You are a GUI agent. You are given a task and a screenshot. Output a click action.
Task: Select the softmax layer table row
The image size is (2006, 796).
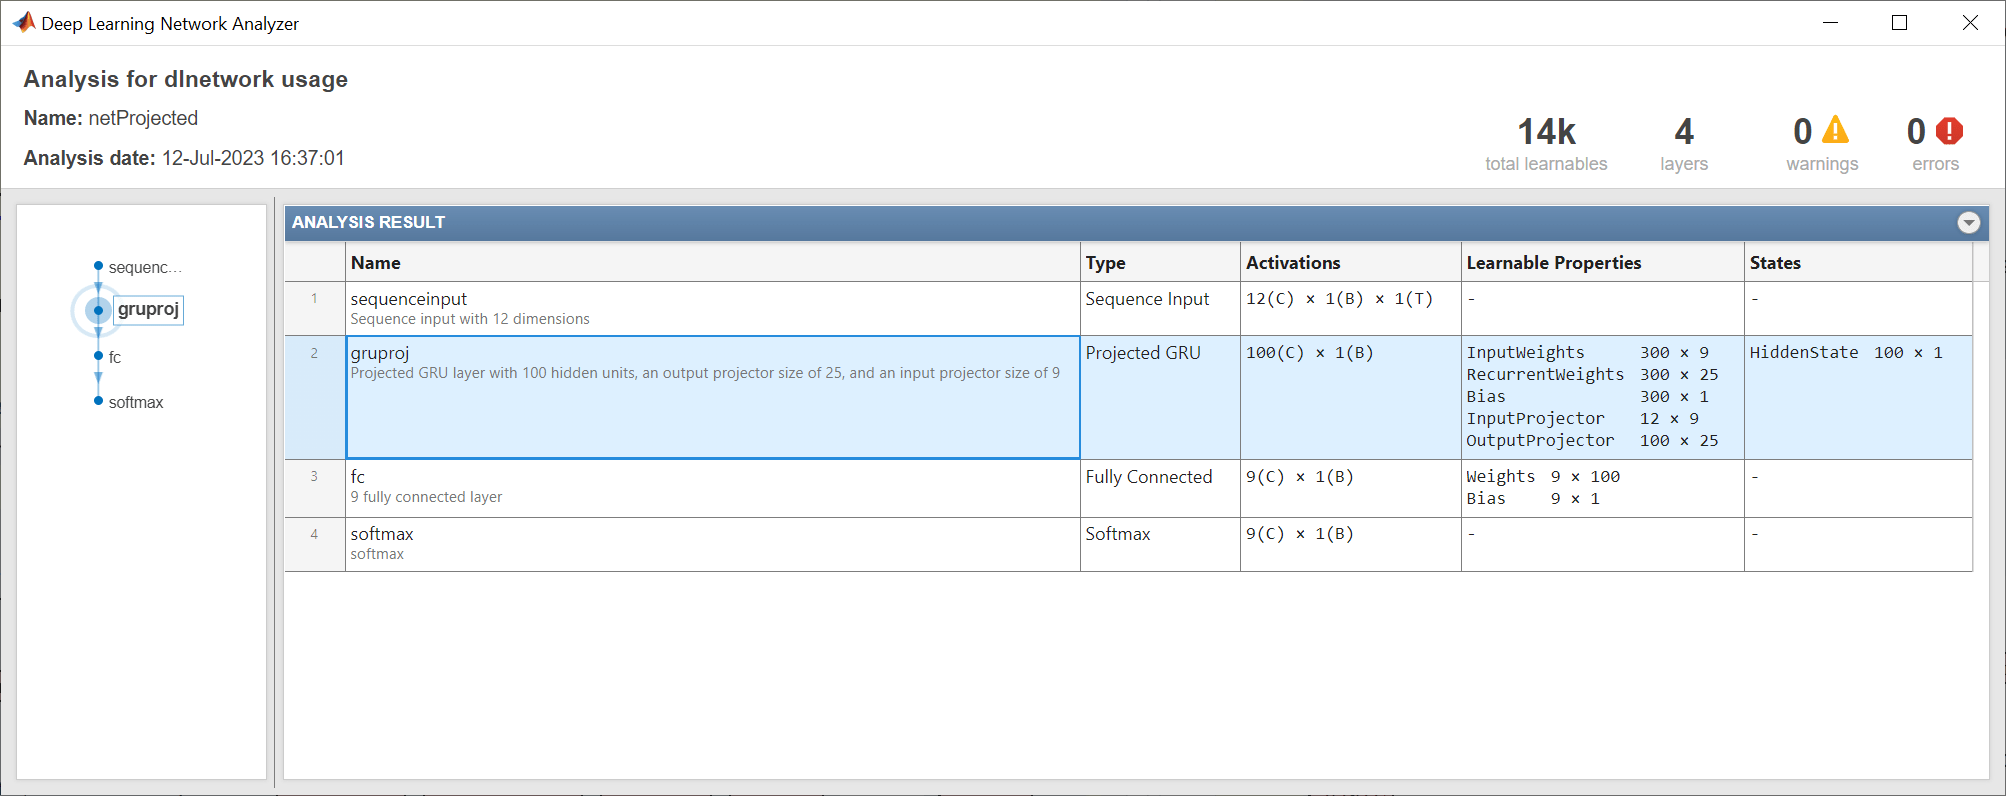coord(700,543)
